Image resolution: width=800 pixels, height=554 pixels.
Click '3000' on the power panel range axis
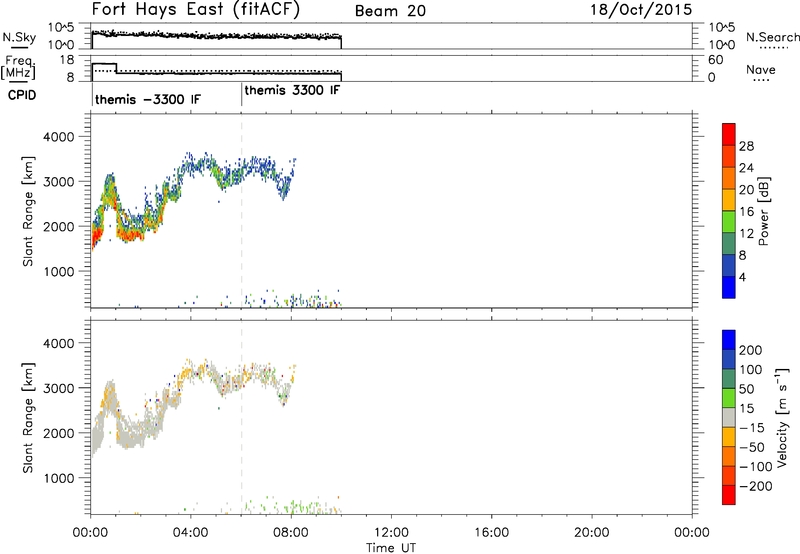58,182
